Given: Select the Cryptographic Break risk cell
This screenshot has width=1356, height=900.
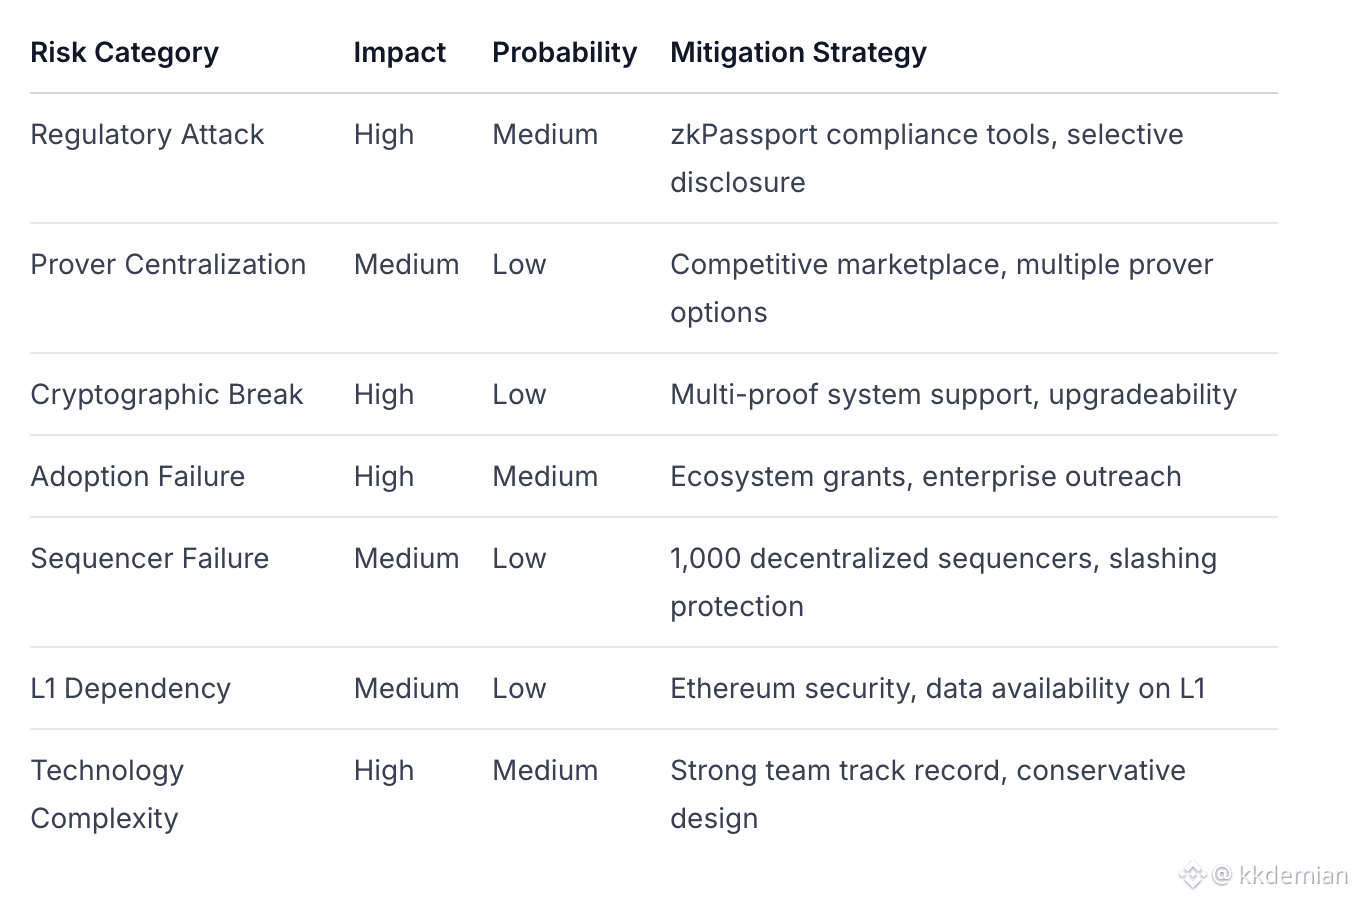Looking at the screenshot, I should click(166, 394).
